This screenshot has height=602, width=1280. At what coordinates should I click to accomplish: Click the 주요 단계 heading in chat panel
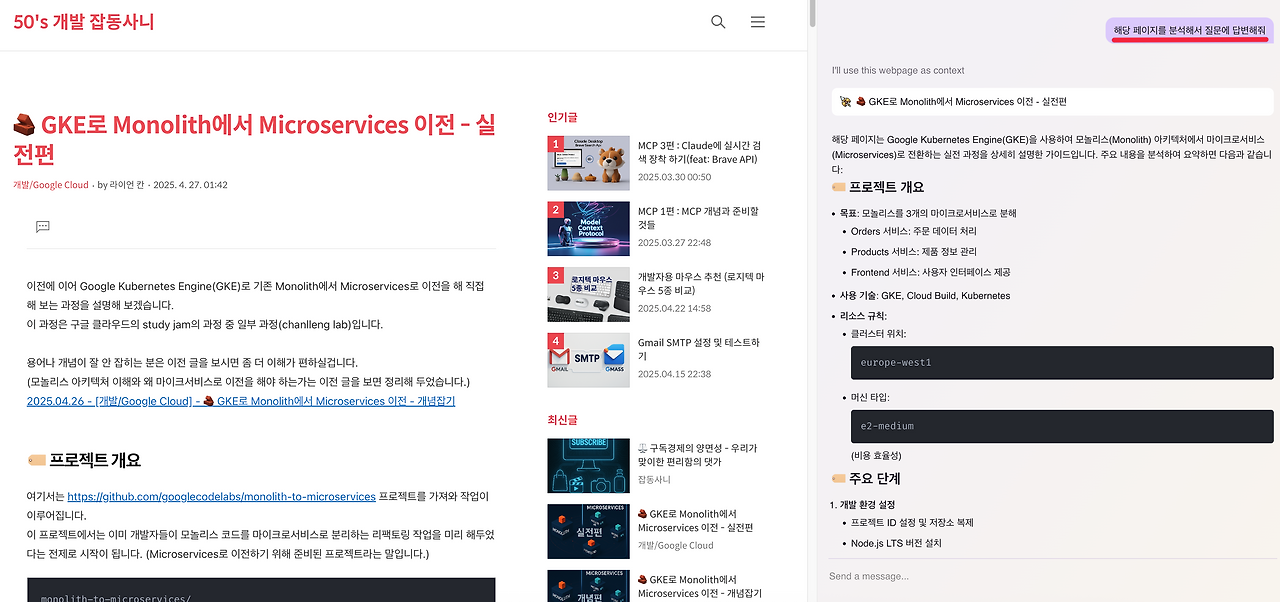coord(866,479)
